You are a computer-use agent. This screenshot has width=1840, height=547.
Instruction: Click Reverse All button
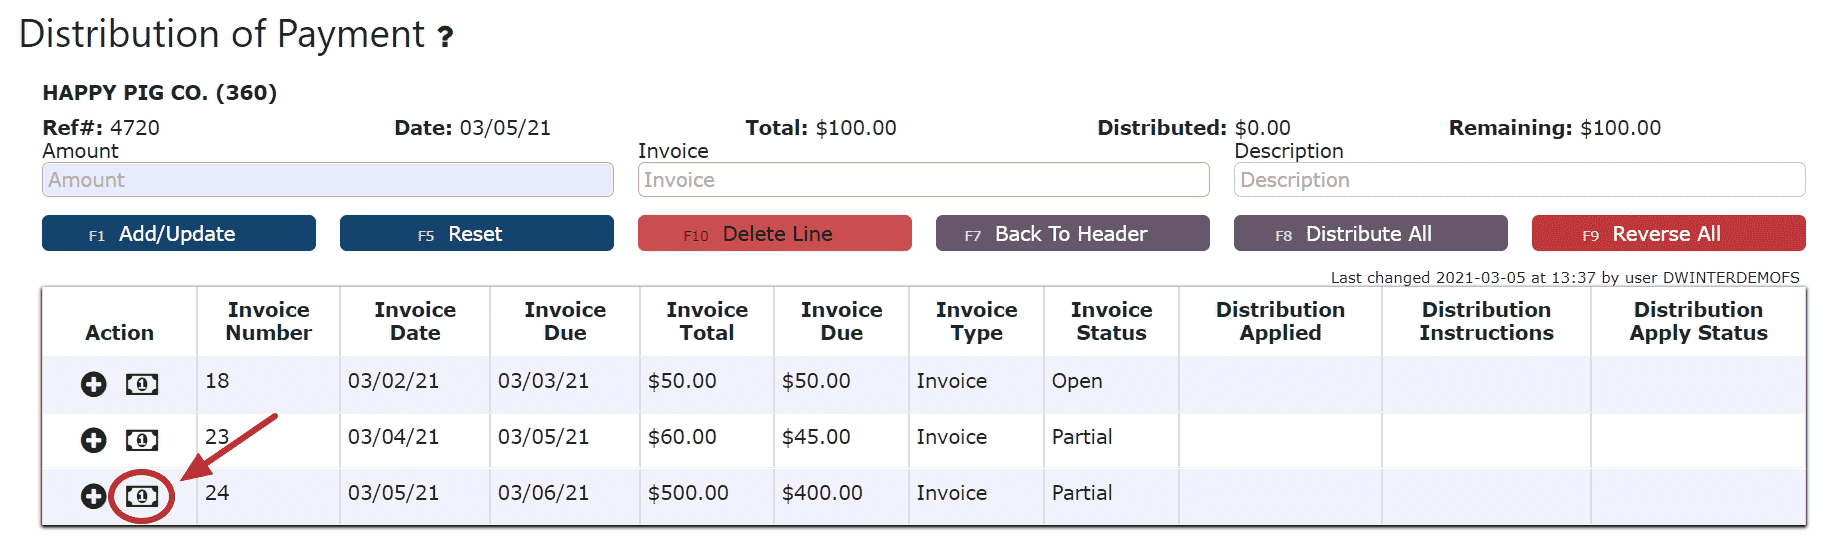pyautogui.click(x=1669, y=233)
